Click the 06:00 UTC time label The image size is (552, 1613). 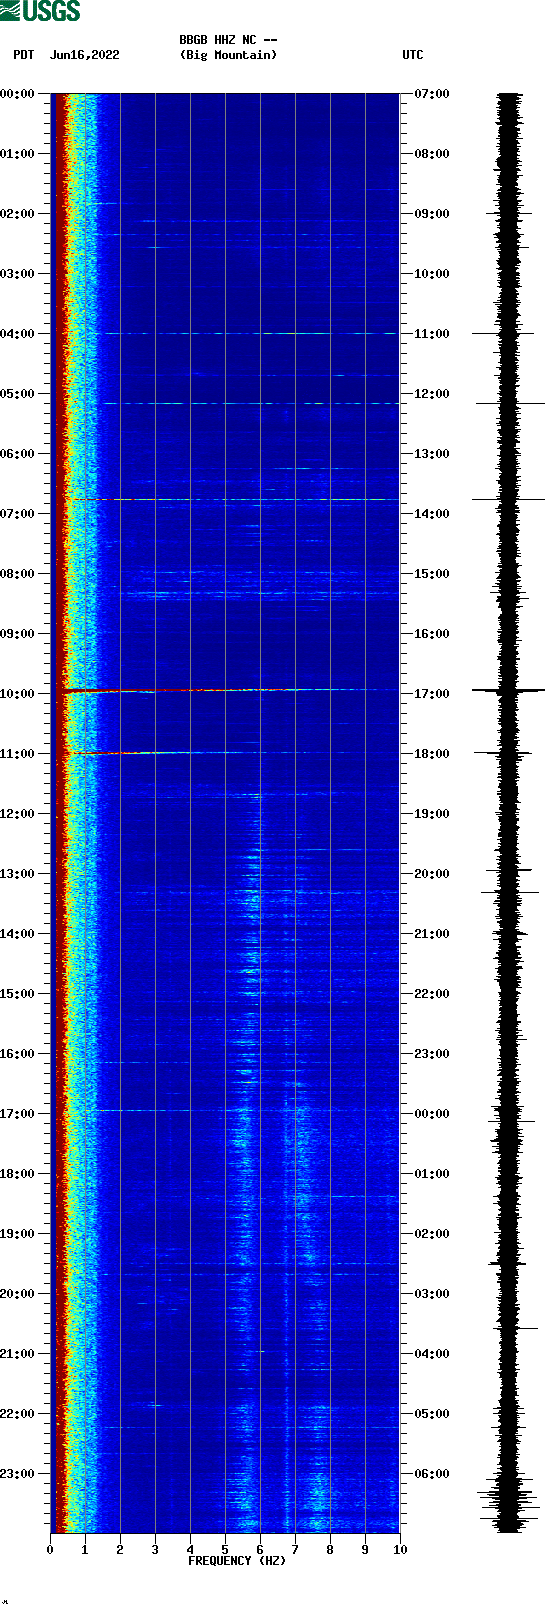click(x=432, y=1474)
